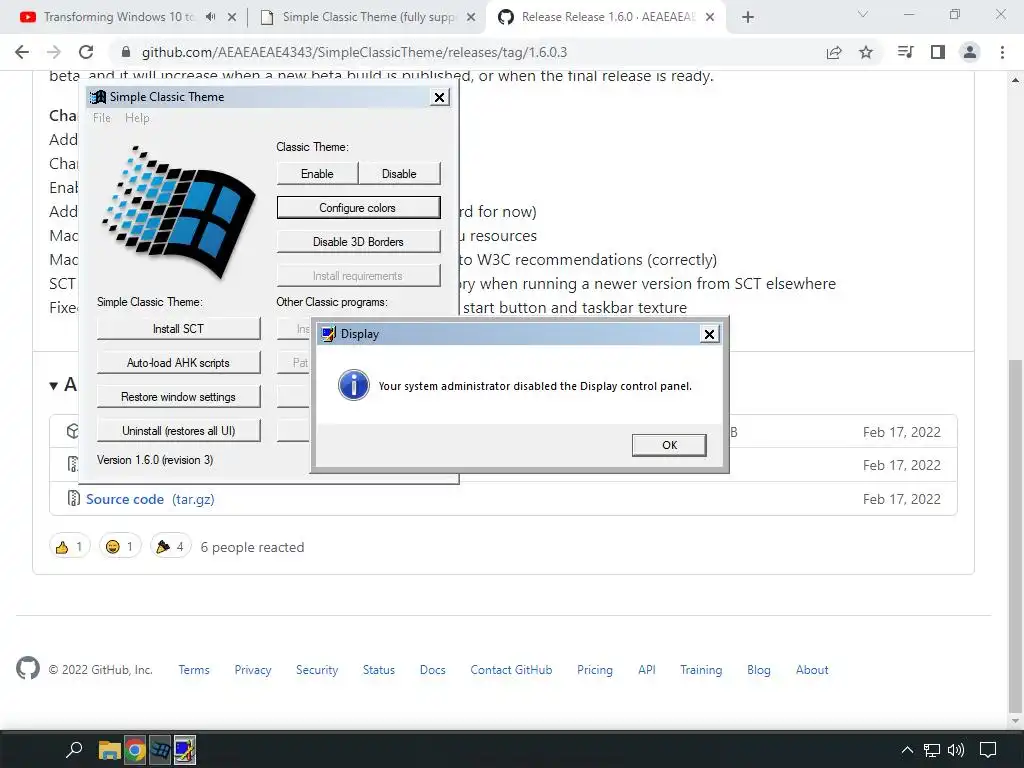The height and width of the screenshot is (768, 1024).
Task: Open the media controls icon
Action: tap(905, 52)
